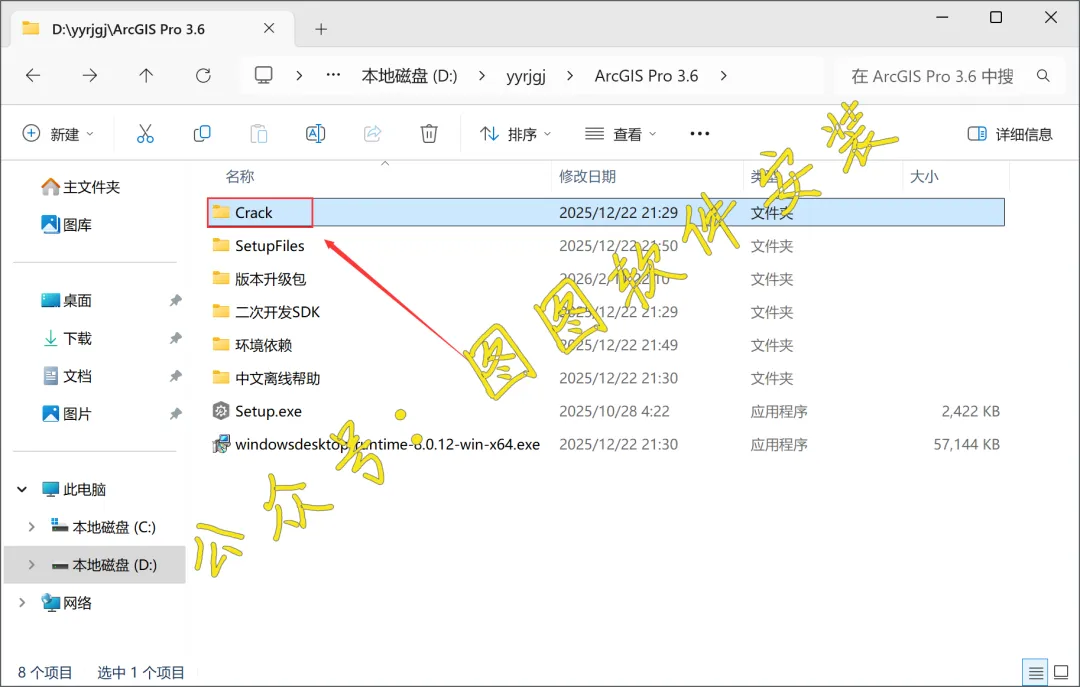Expand 网络 tree node
Screen dimensions: 1080x687
[22, 603]
